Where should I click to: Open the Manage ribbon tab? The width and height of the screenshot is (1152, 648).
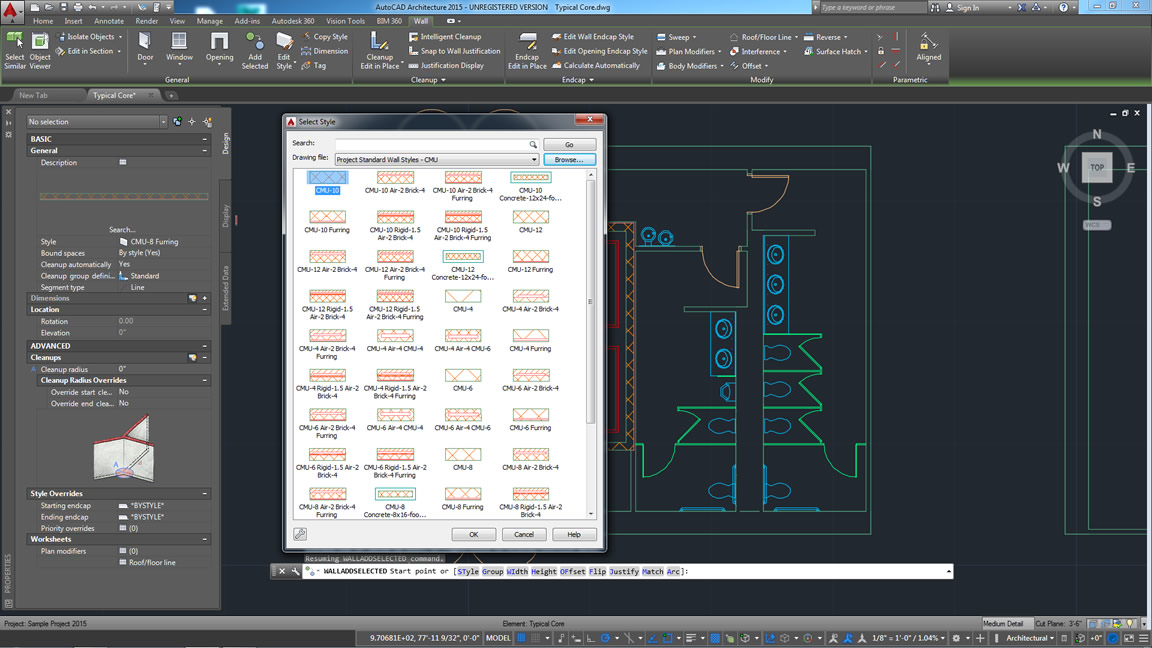click(x=209, y=21)
